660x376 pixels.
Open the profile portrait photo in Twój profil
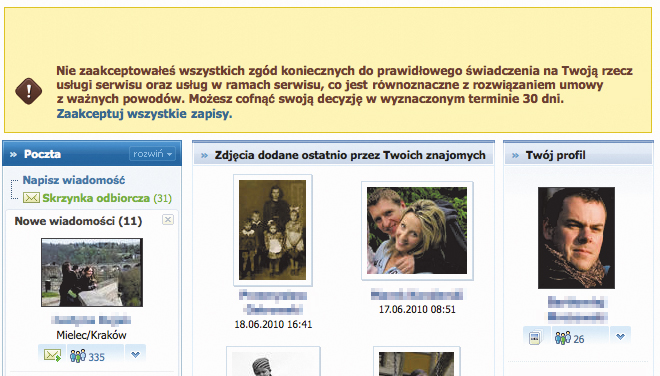[576, 238]
